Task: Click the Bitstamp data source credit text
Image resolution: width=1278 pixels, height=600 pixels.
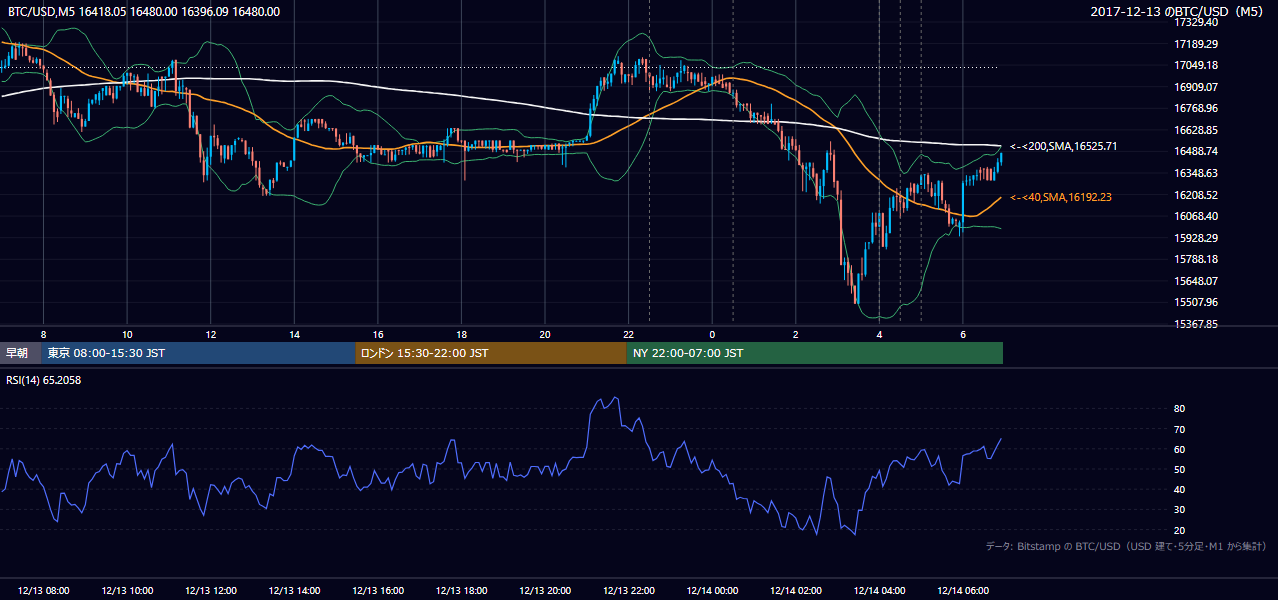Action: click(1126, 546)
